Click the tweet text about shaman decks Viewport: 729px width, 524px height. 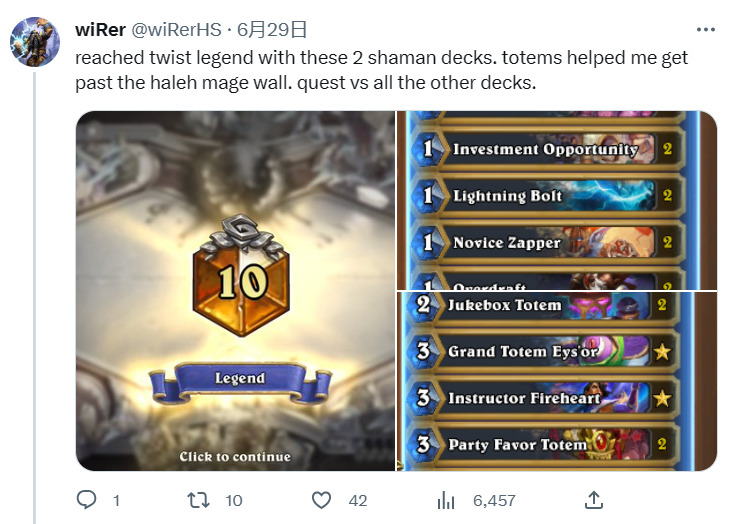(x=381, y=70)
